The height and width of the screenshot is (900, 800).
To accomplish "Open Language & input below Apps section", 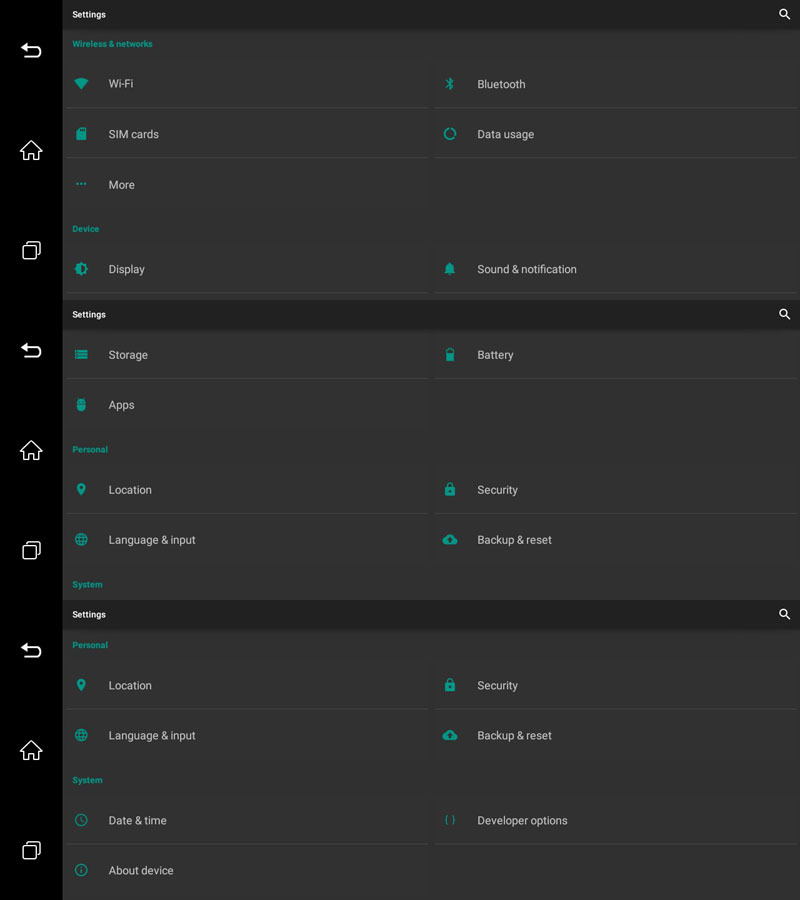I will (152, 540).
